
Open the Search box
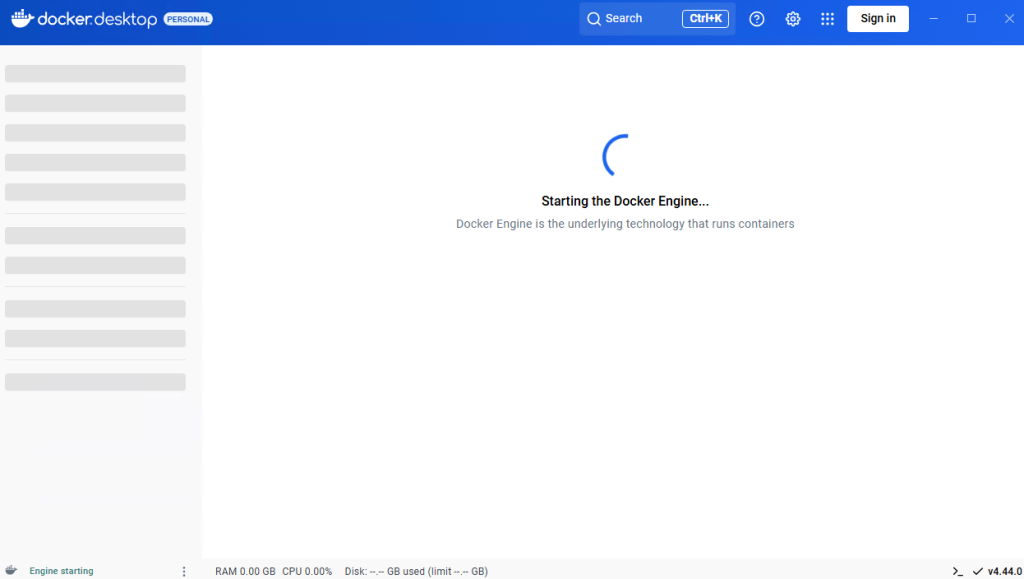[x=657, y=18]
